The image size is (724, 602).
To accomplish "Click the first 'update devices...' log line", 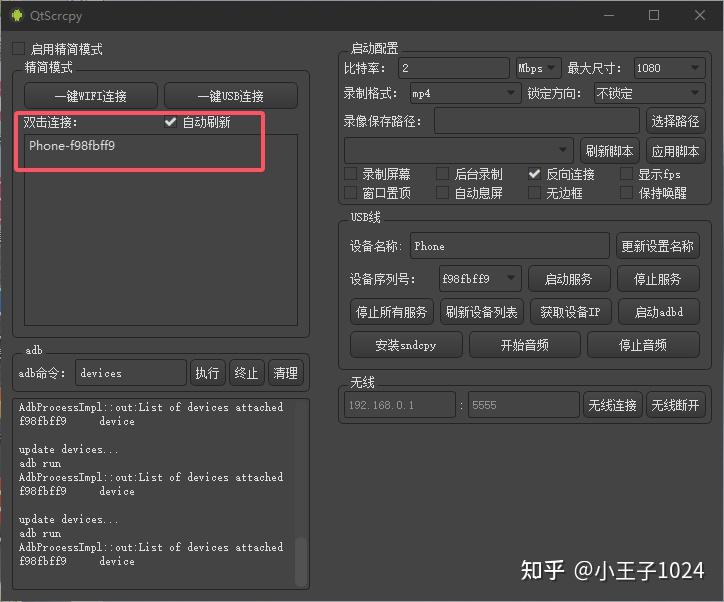I will click(x=68, y=449).
